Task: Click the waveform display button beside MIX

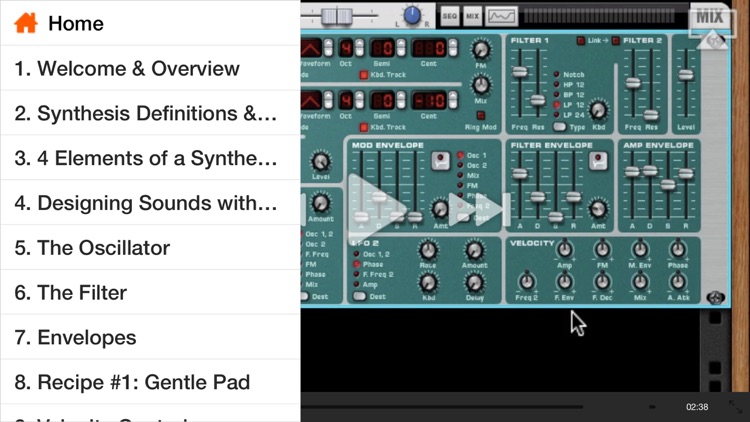Action: coord(501,16)
